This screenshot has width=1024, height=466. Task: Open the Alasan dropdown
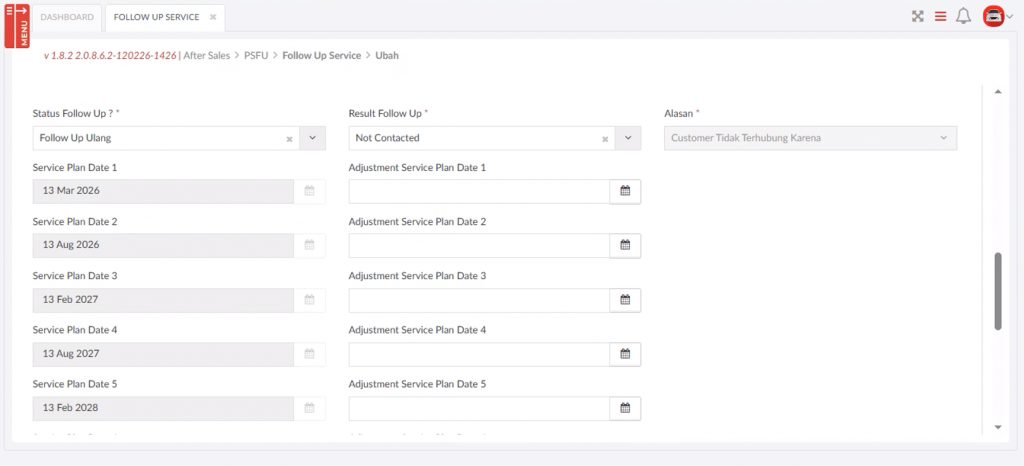click(x=810, y=138)
